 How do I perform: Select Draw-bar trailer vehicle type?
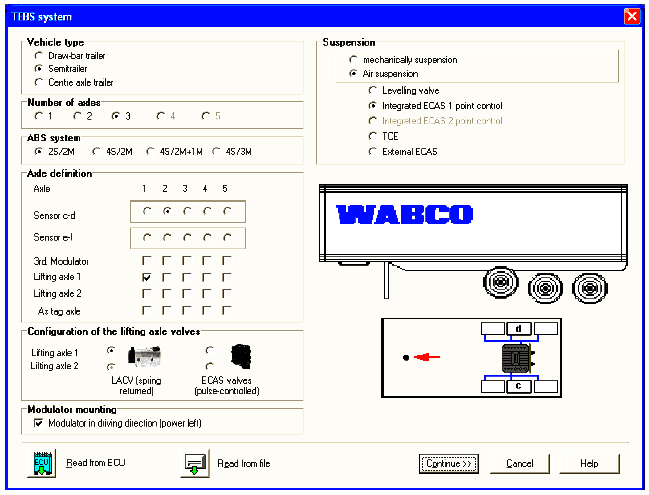38,55
